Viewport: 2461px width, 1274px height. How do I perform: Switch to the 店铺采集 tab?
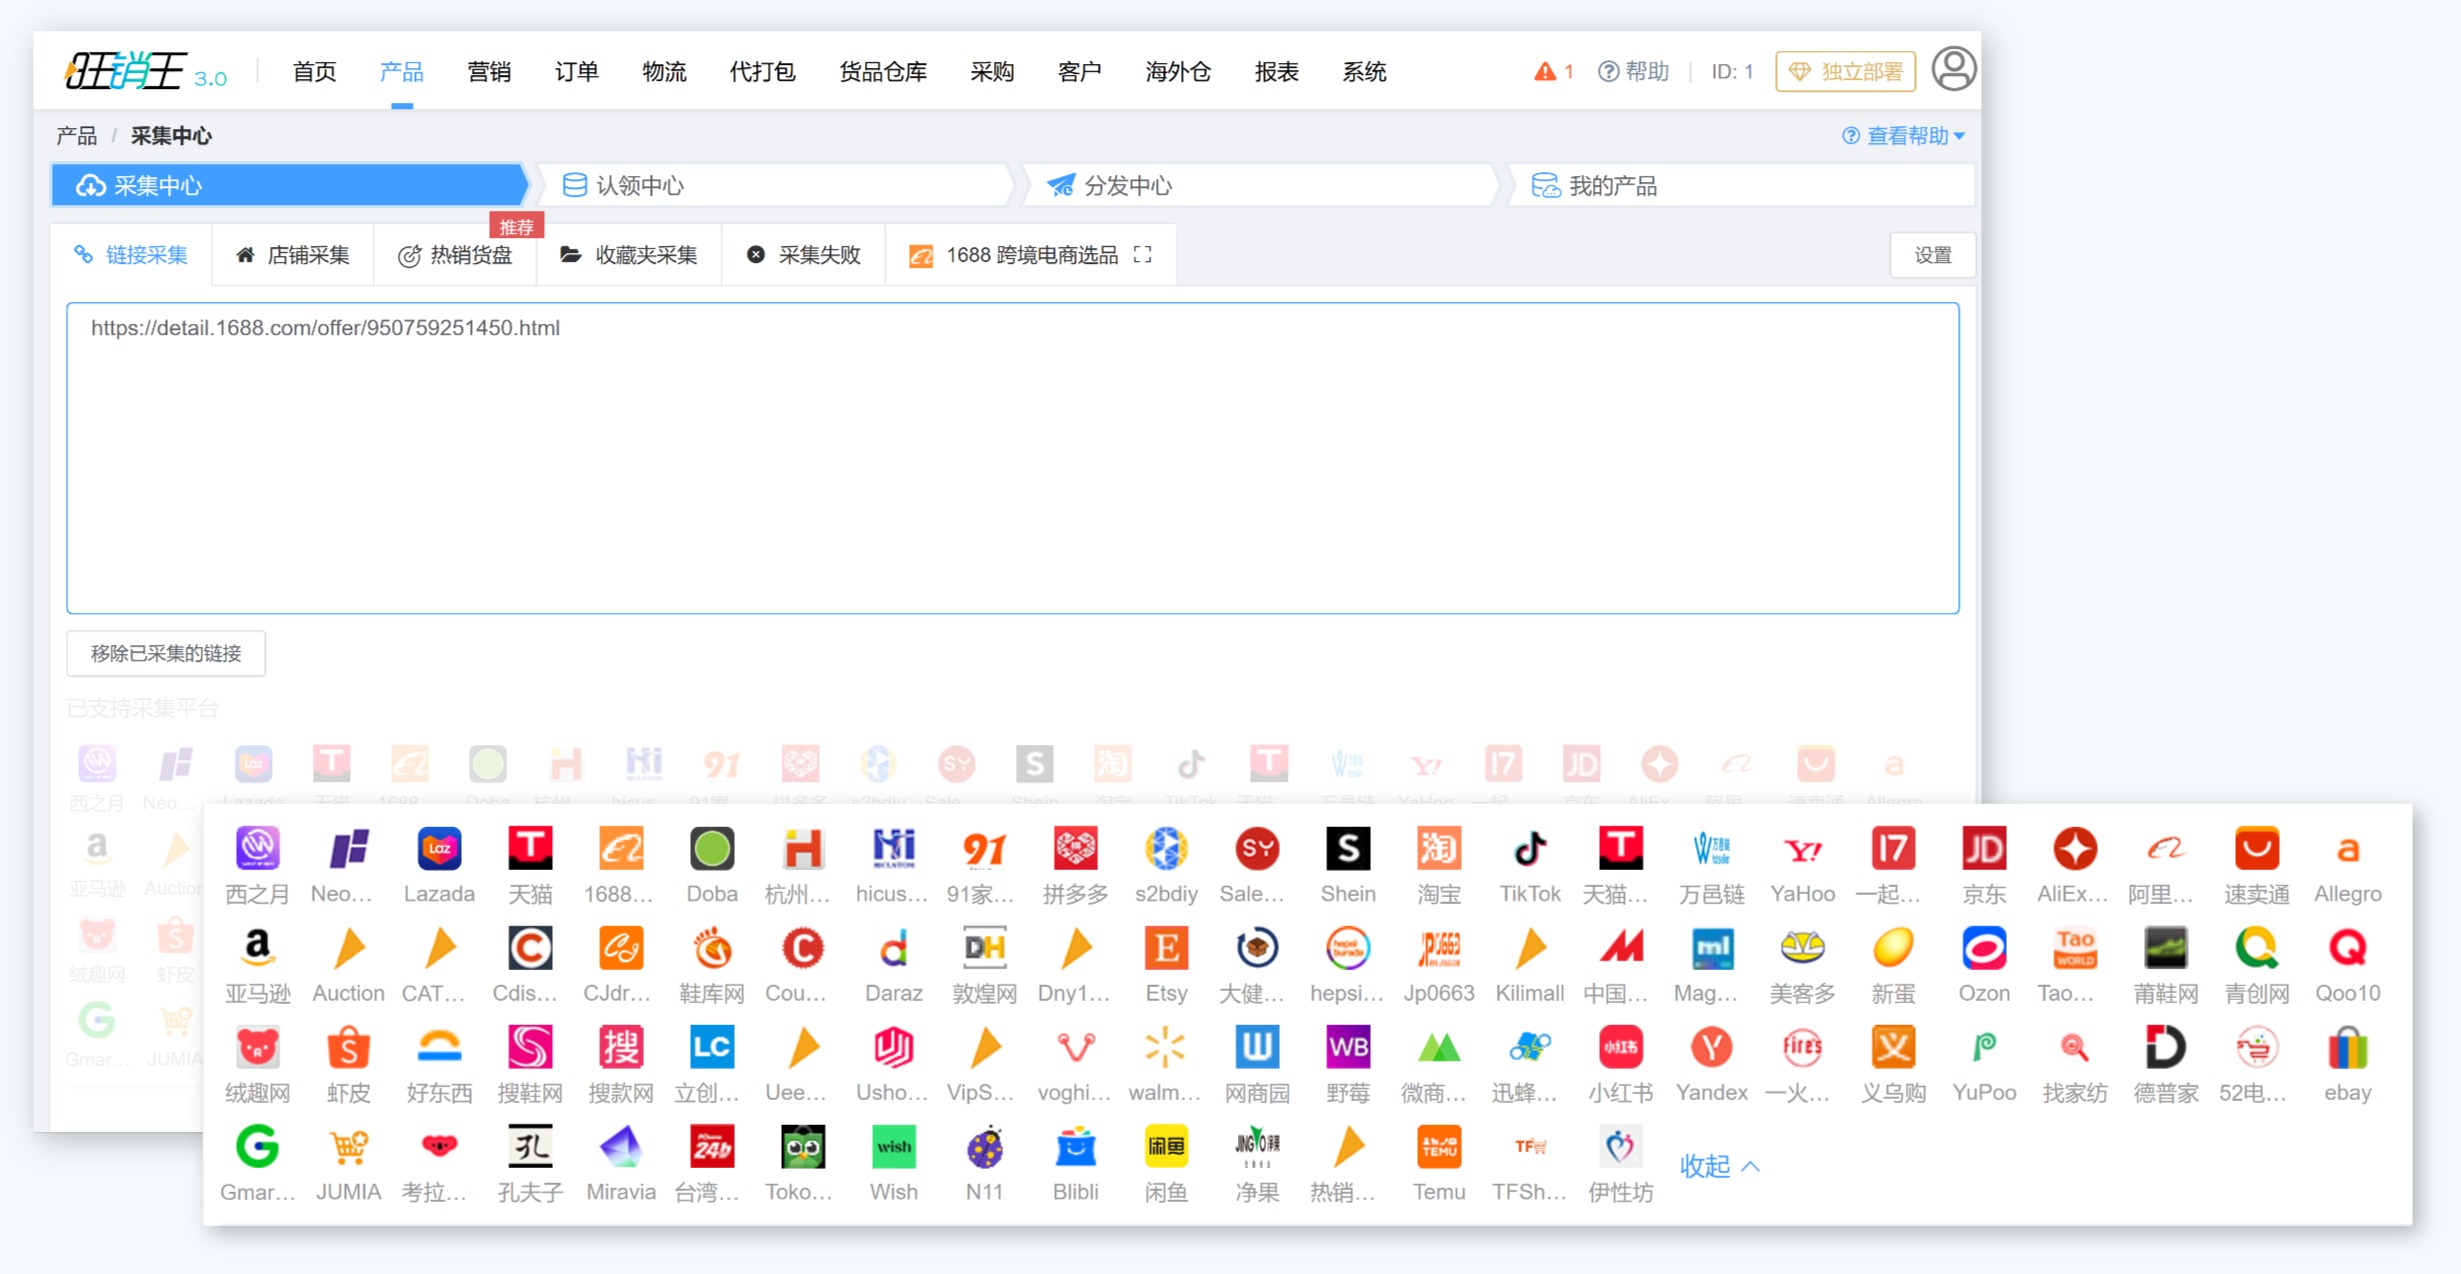pos(293,255)
